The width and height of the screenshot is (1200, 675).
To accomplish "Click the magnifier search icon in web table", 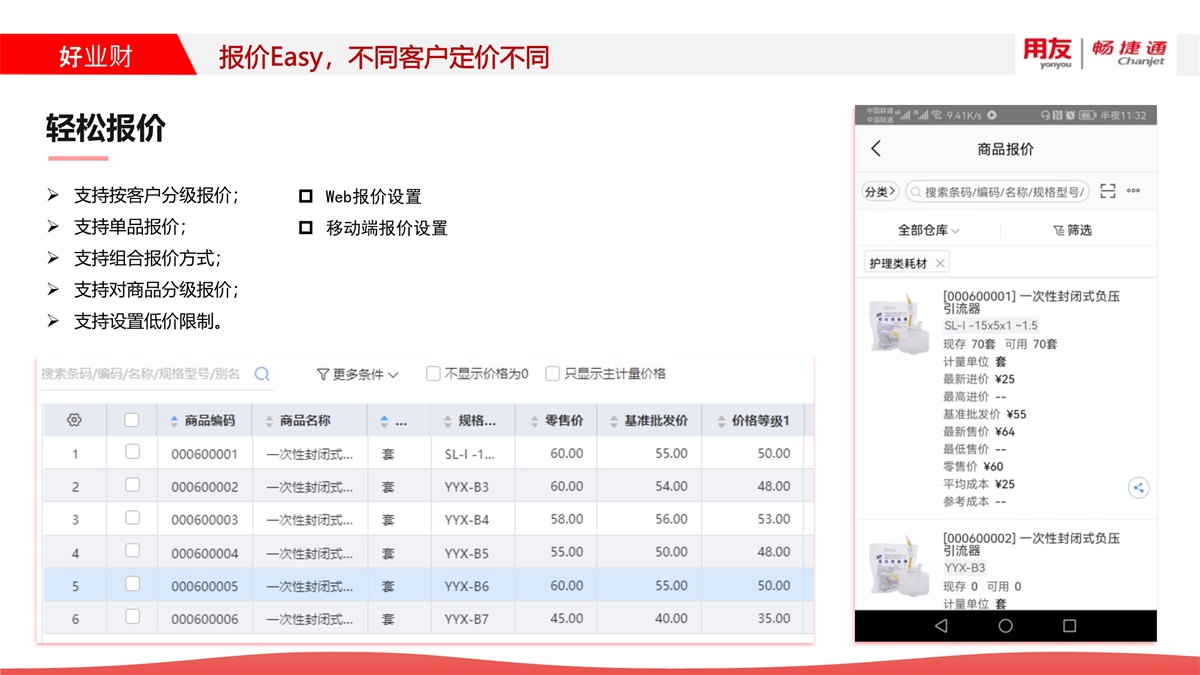I will [262, 374].
